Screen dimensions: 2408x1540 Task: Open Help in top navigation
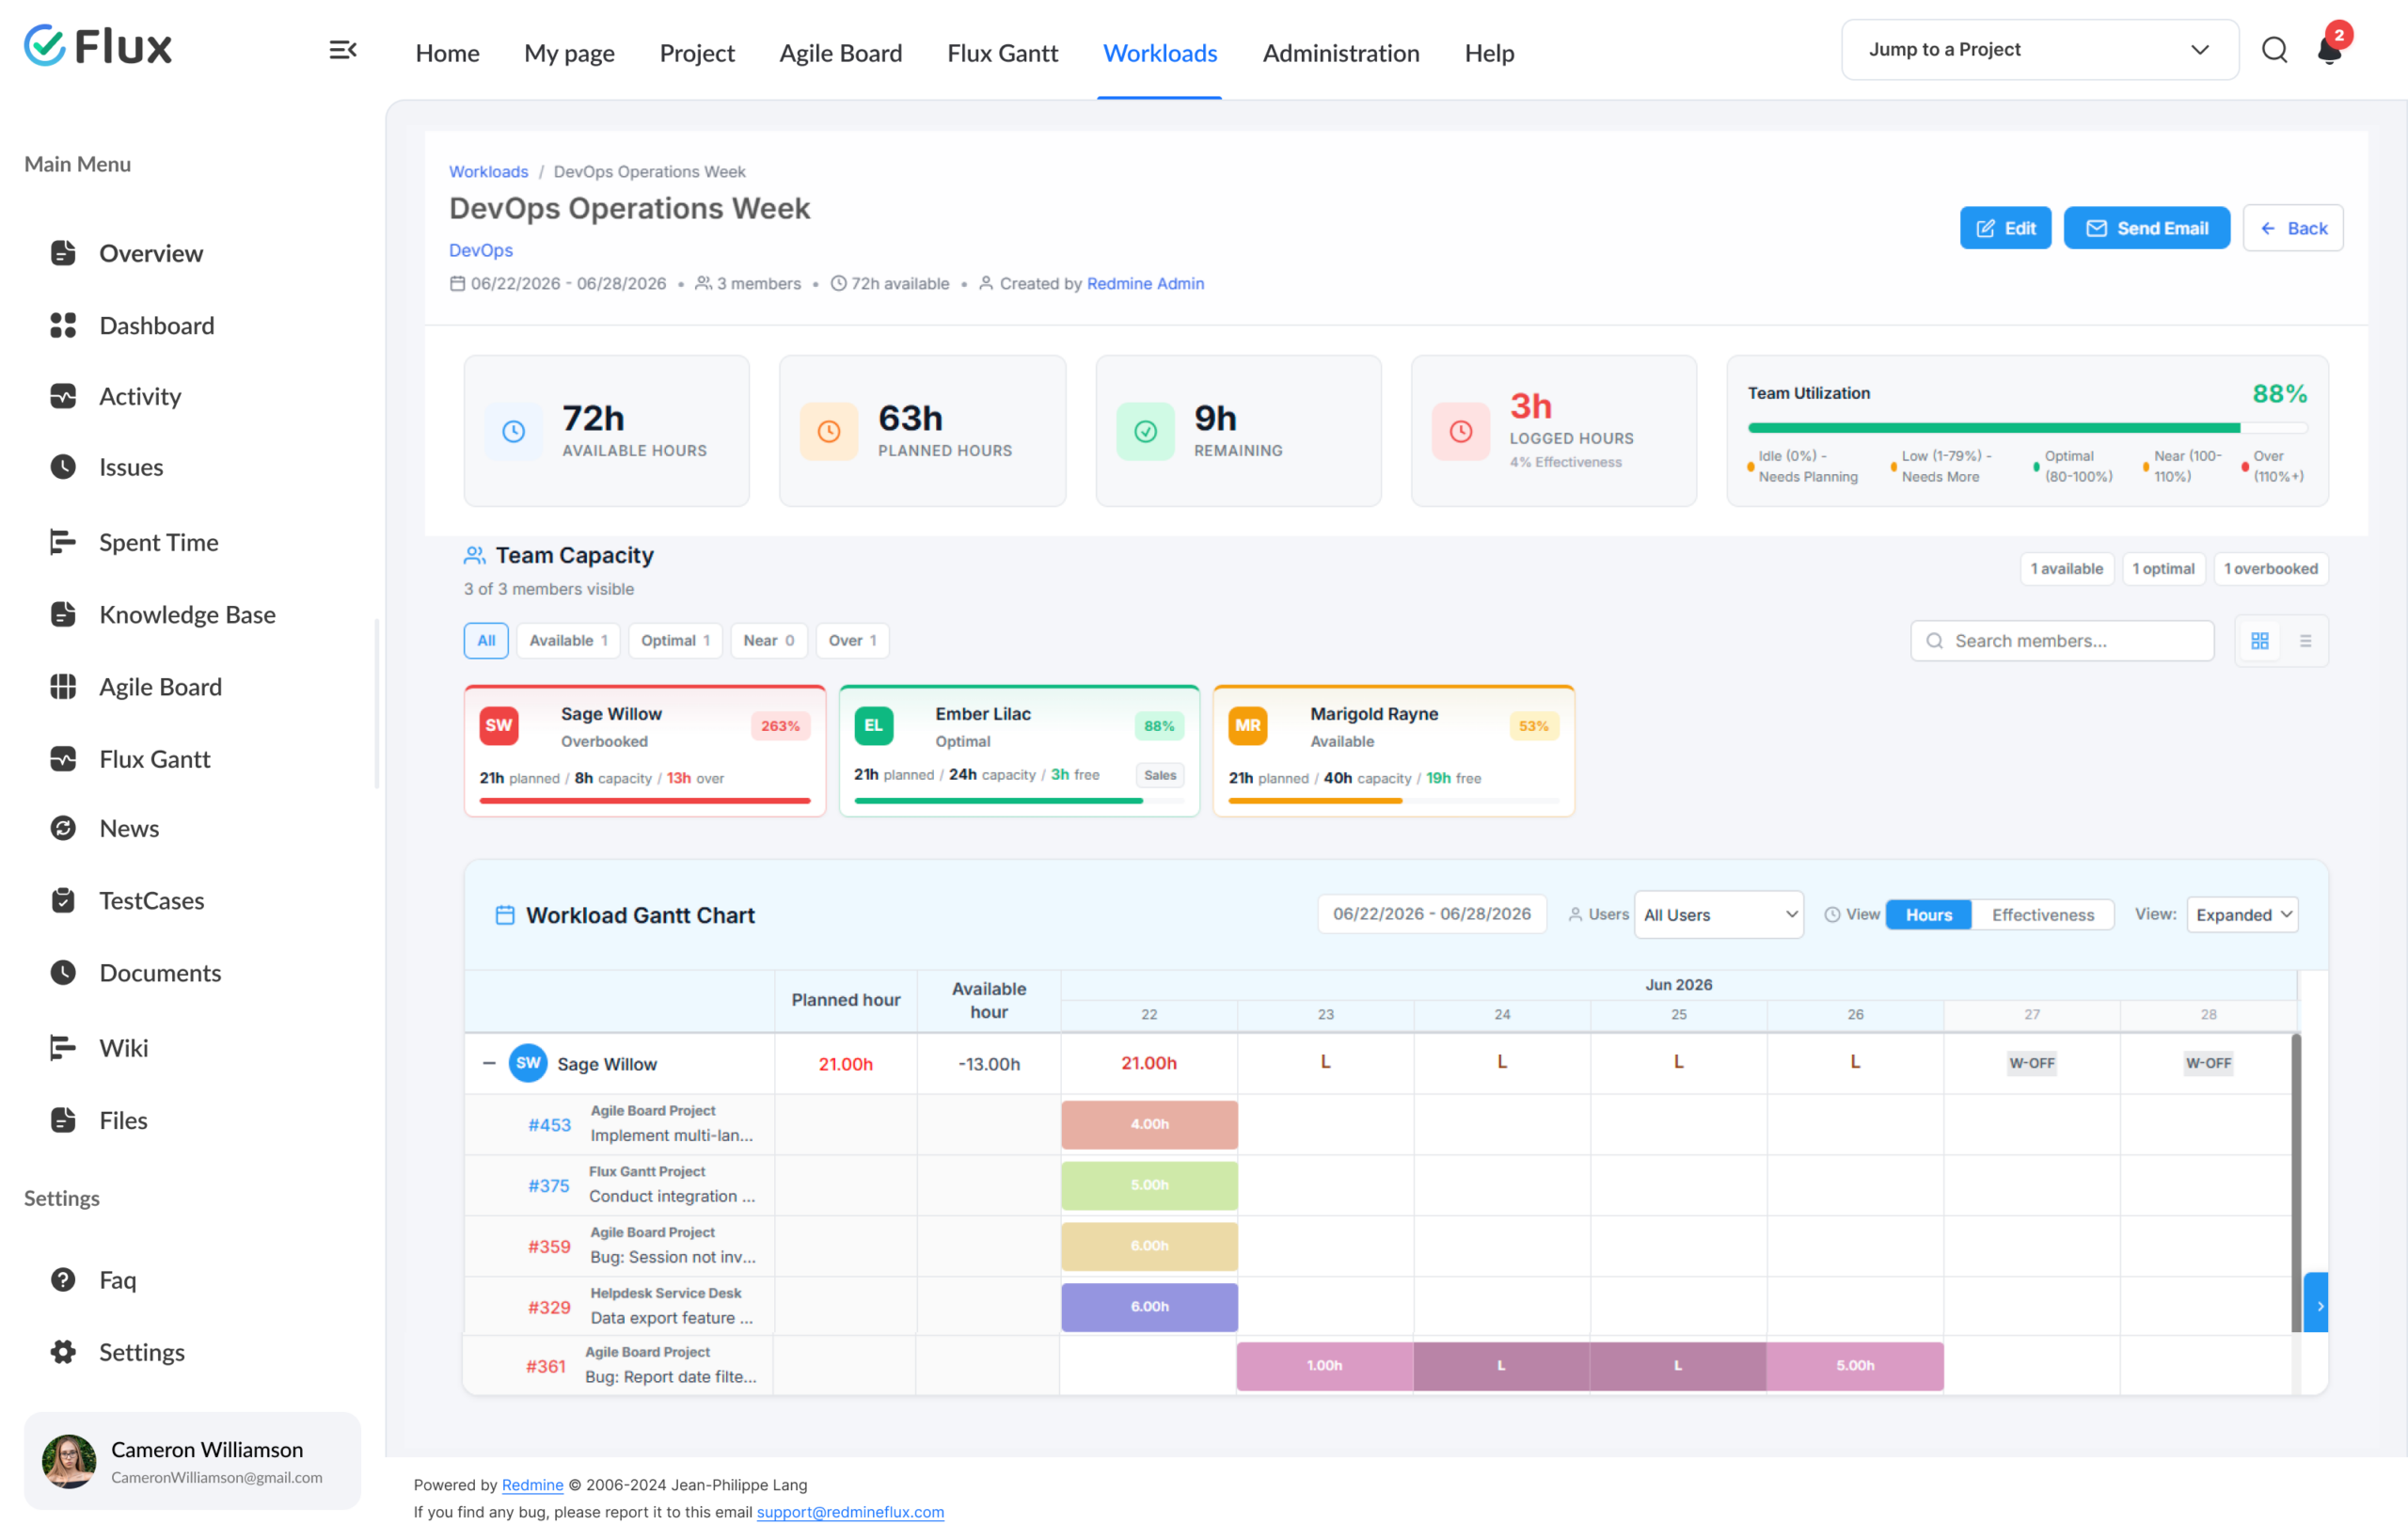[x=1488, y=53]
